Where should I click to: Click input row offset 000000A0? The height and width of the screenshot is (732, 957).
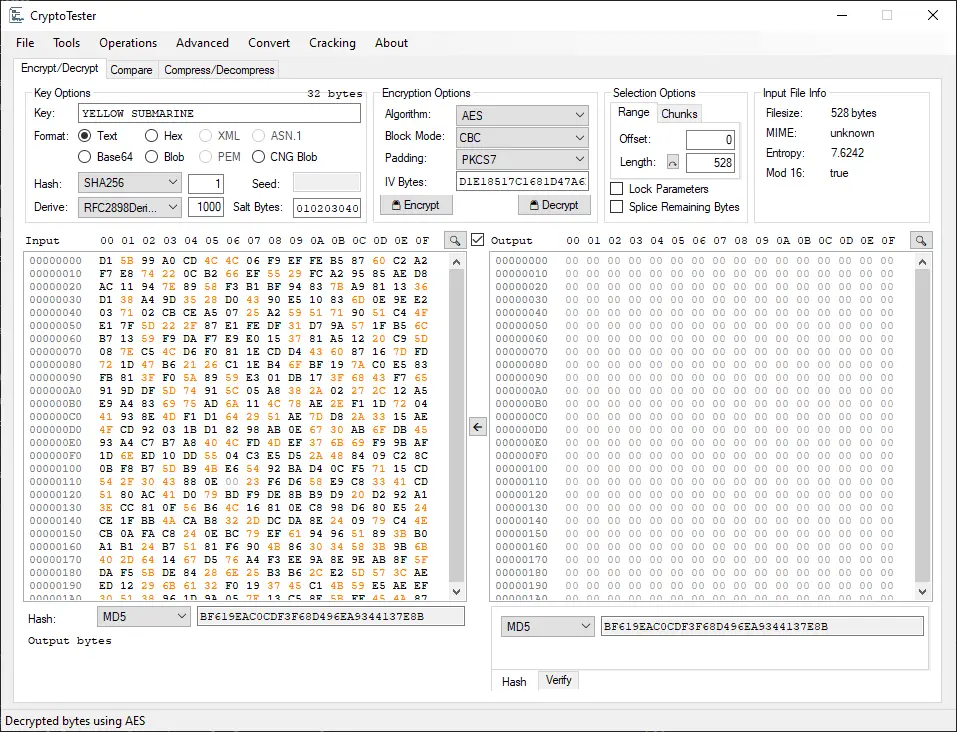[56, 391]
